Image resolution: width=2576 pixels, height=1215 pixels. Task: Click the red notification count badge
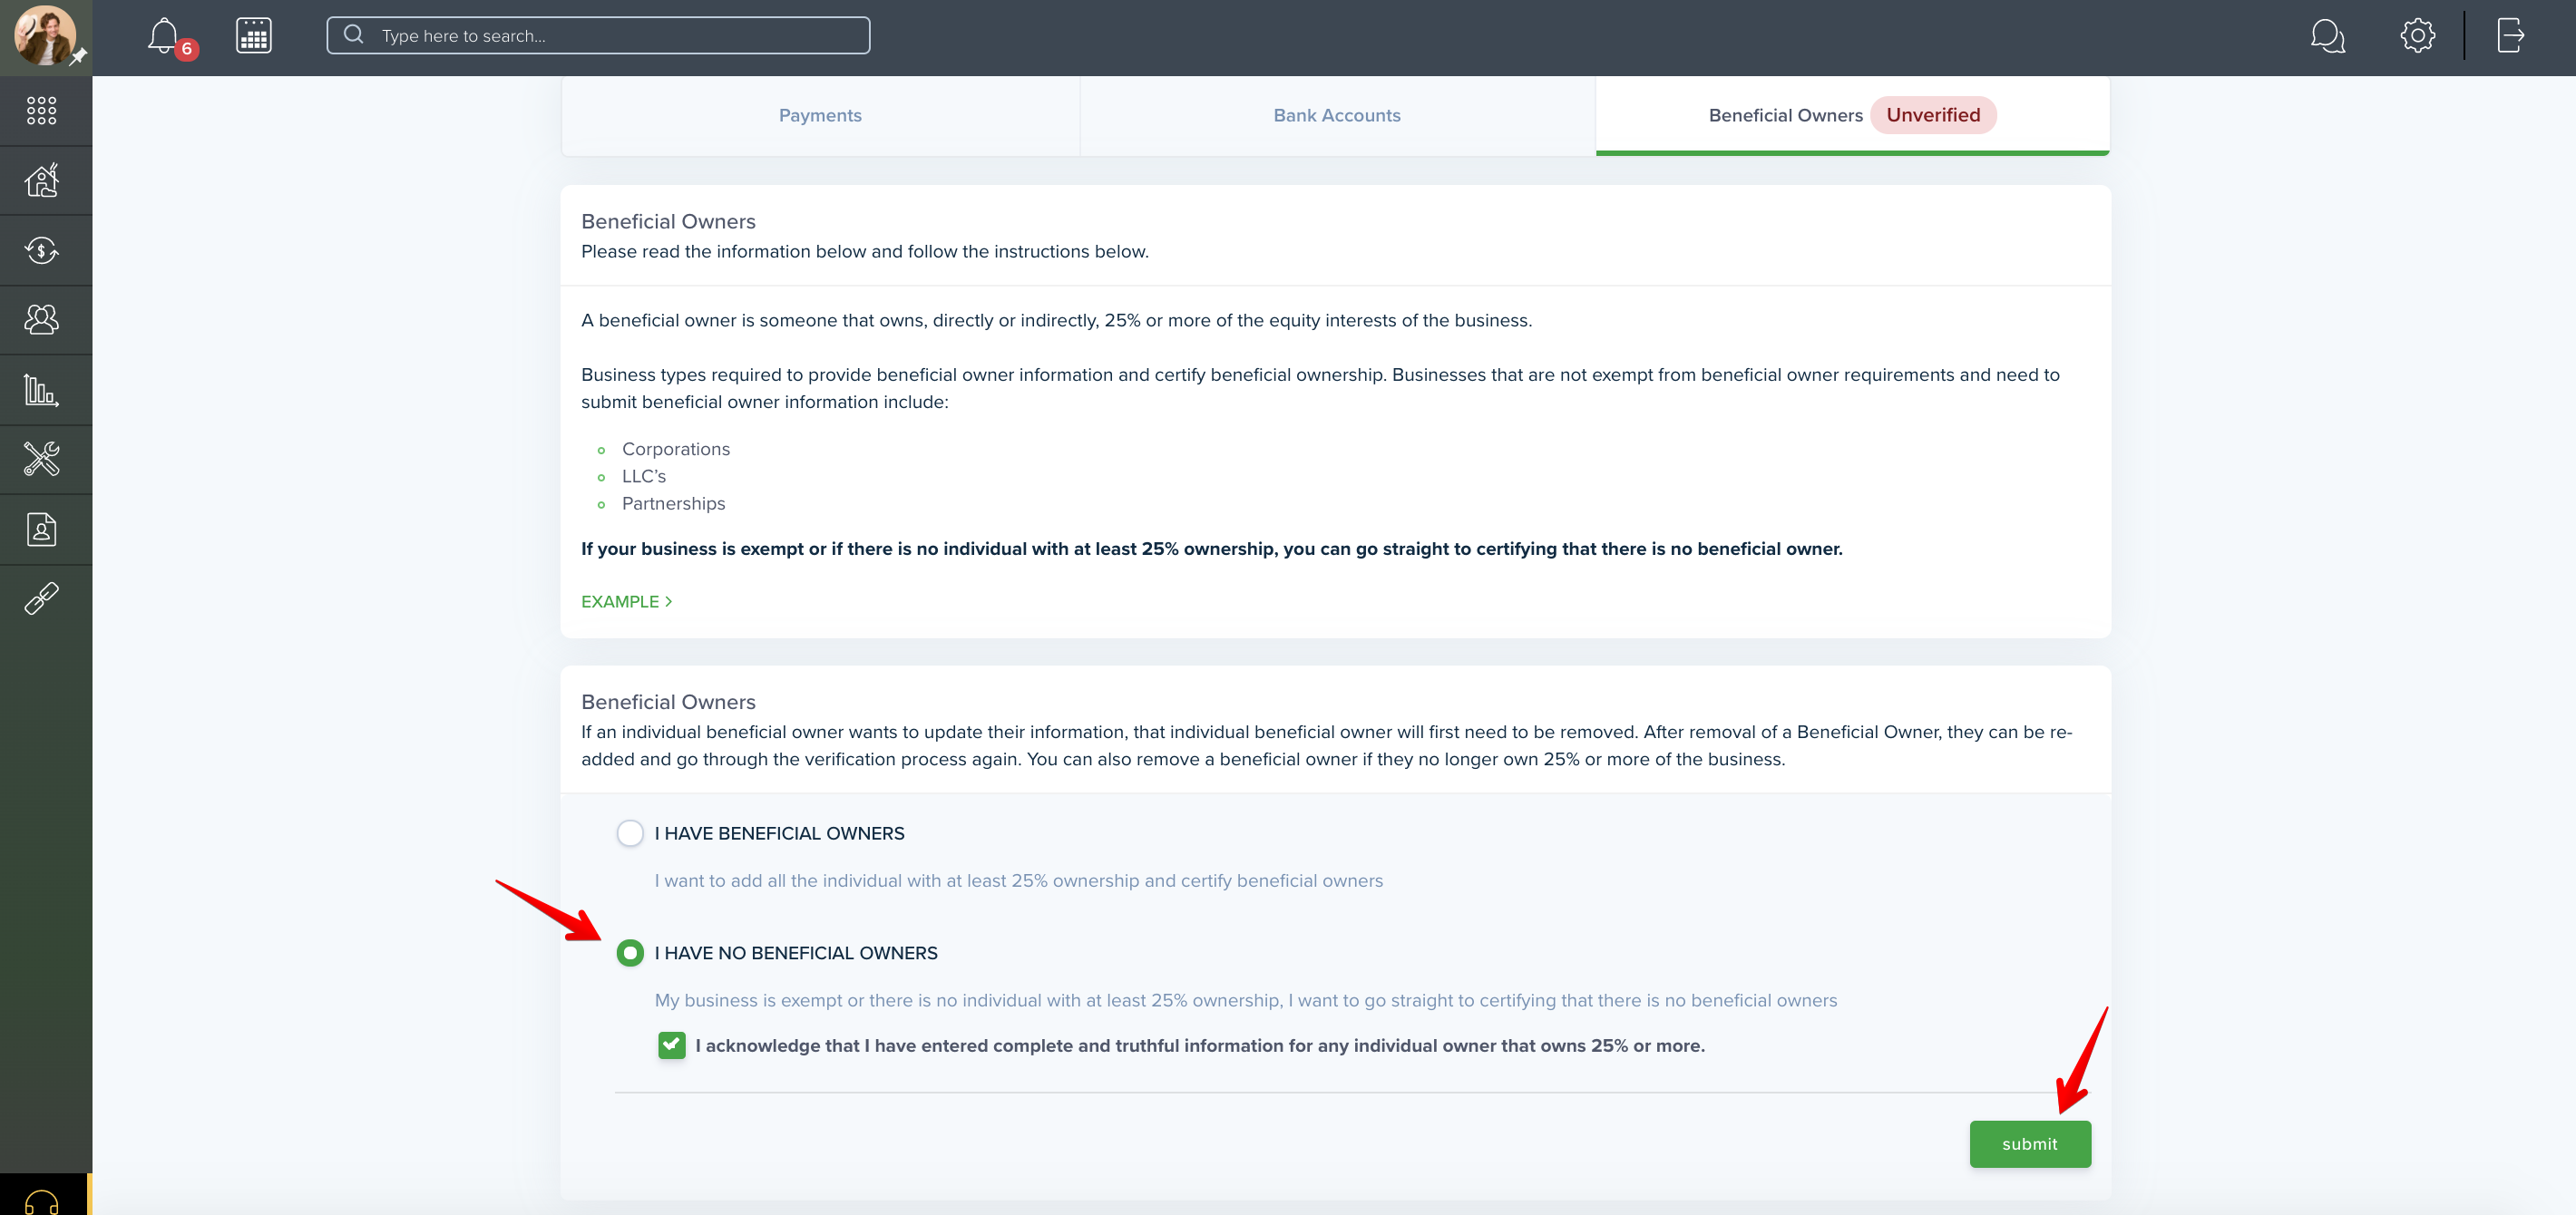click(x=186, y=49)
